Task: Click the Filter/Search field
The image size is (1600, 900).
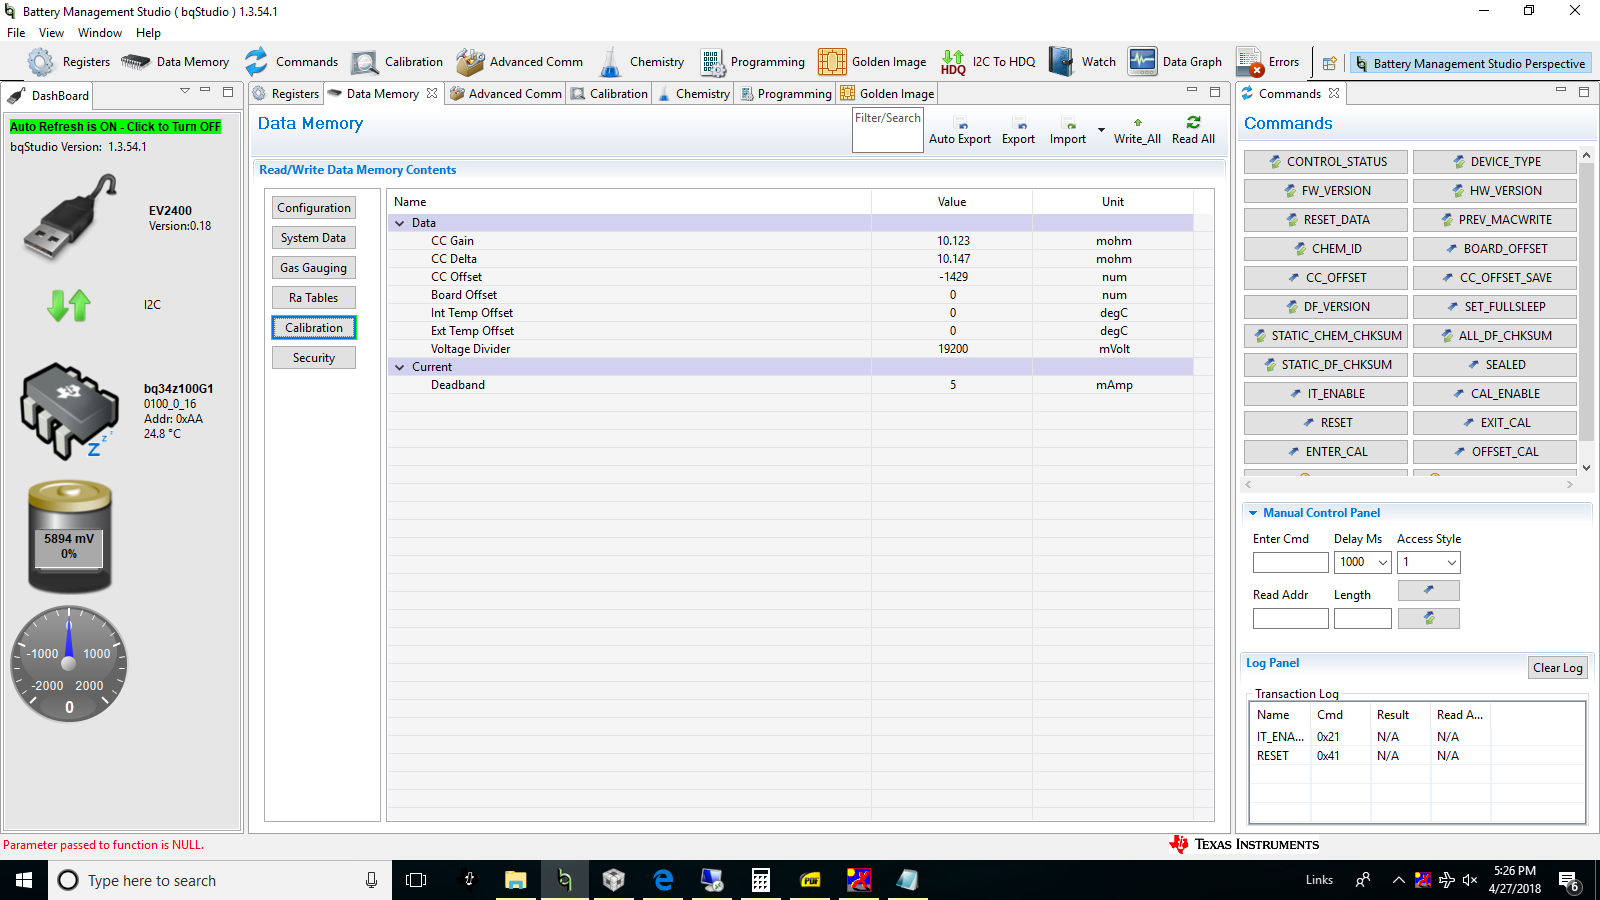Action: [888, 131]
